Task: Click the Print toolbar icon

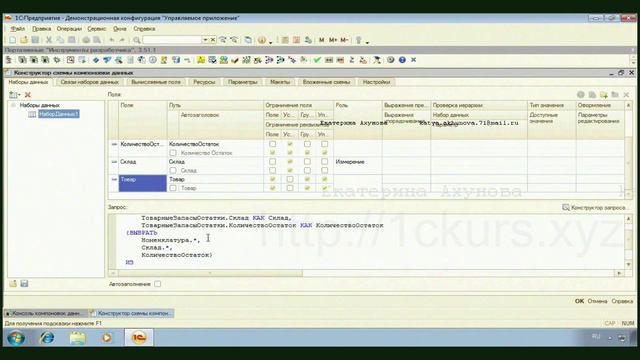Action: [x=86, y=40]
